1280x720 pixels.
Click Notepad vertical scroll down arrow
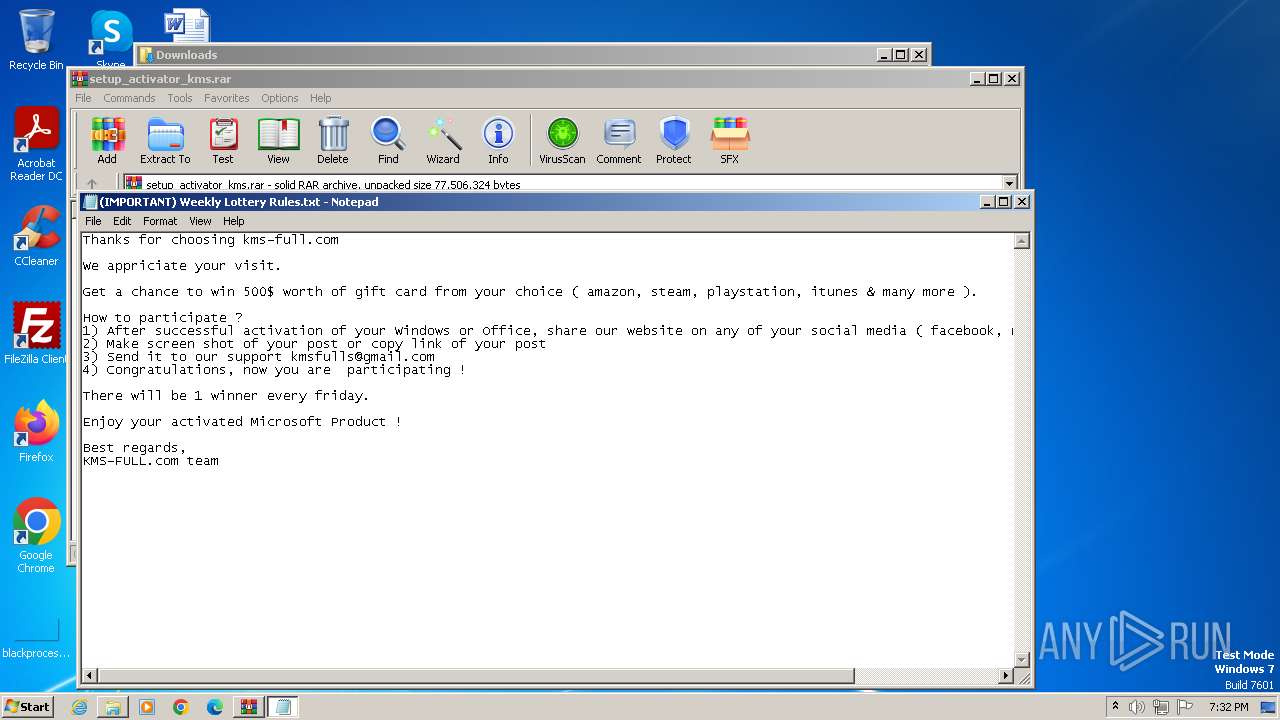tap(1022, 660)
